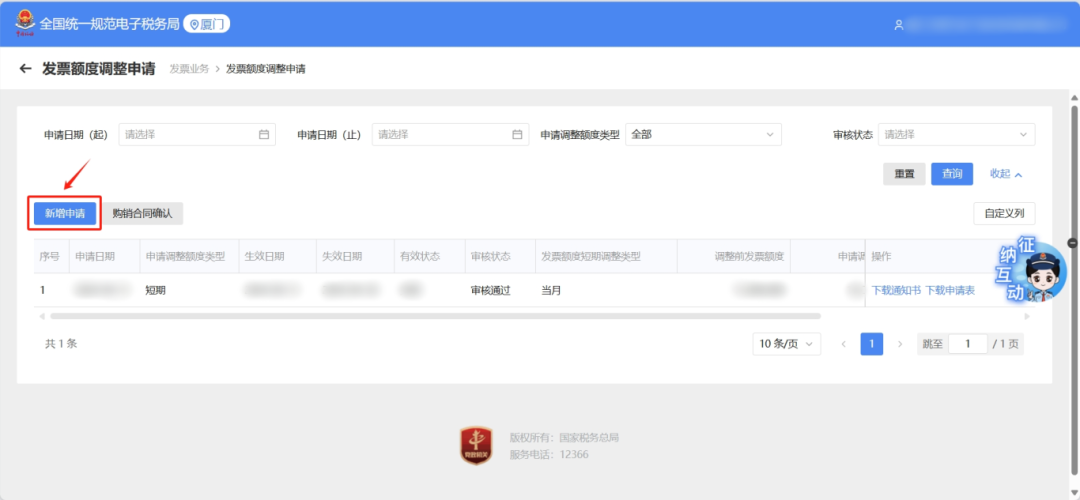This screenshot has height=500, width=1080.
Task: Click the 短期 cell in row 1
Action: pos(155,291)
